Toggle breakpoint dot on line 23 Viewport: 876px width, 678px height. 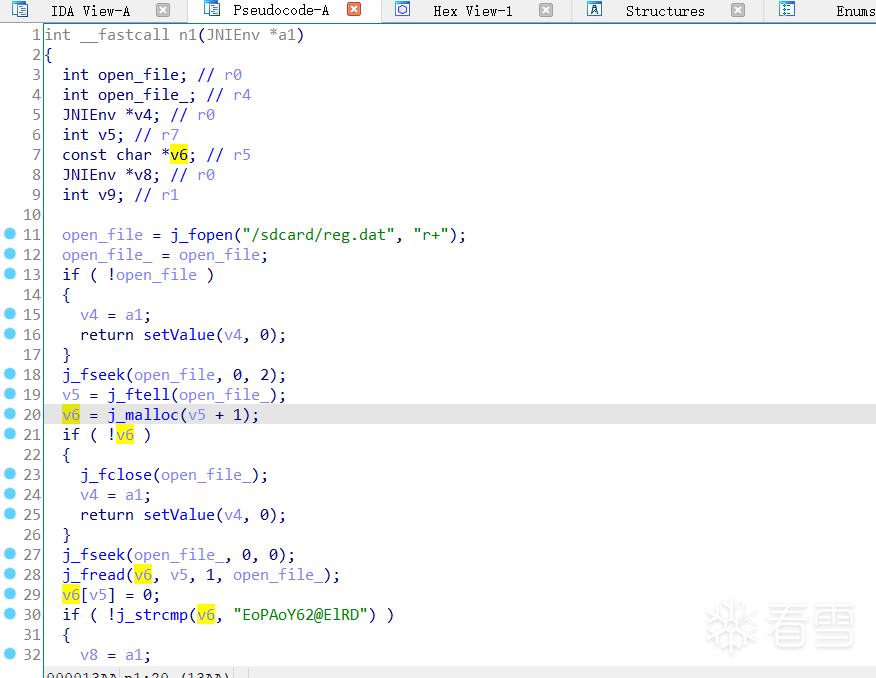tap(10, 474)
